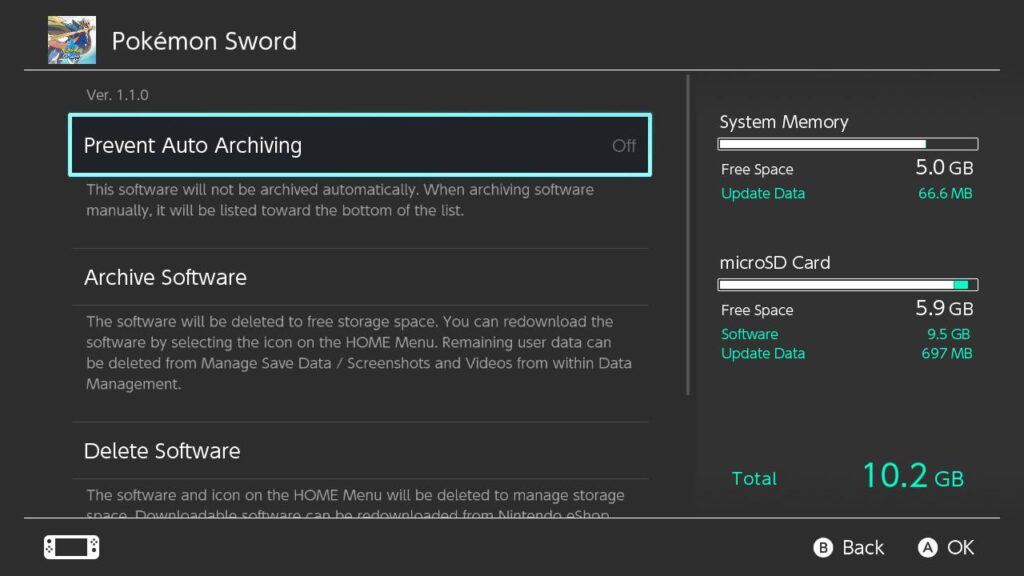Click the microSD Update Data value 697 MB
The width and height of the screenshot is (1024, 576).
947,353
